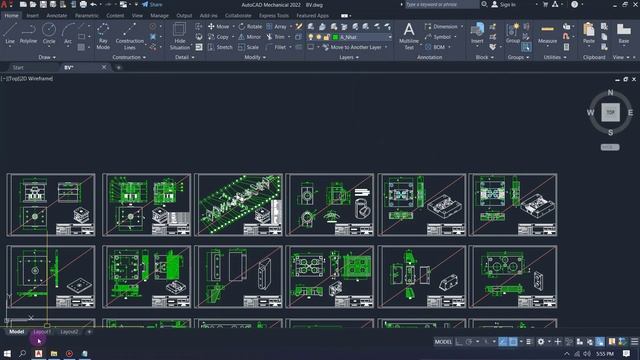The image size is (640, 360).
Task: Open the Manage ribbon tab
Action: (159, 16)
